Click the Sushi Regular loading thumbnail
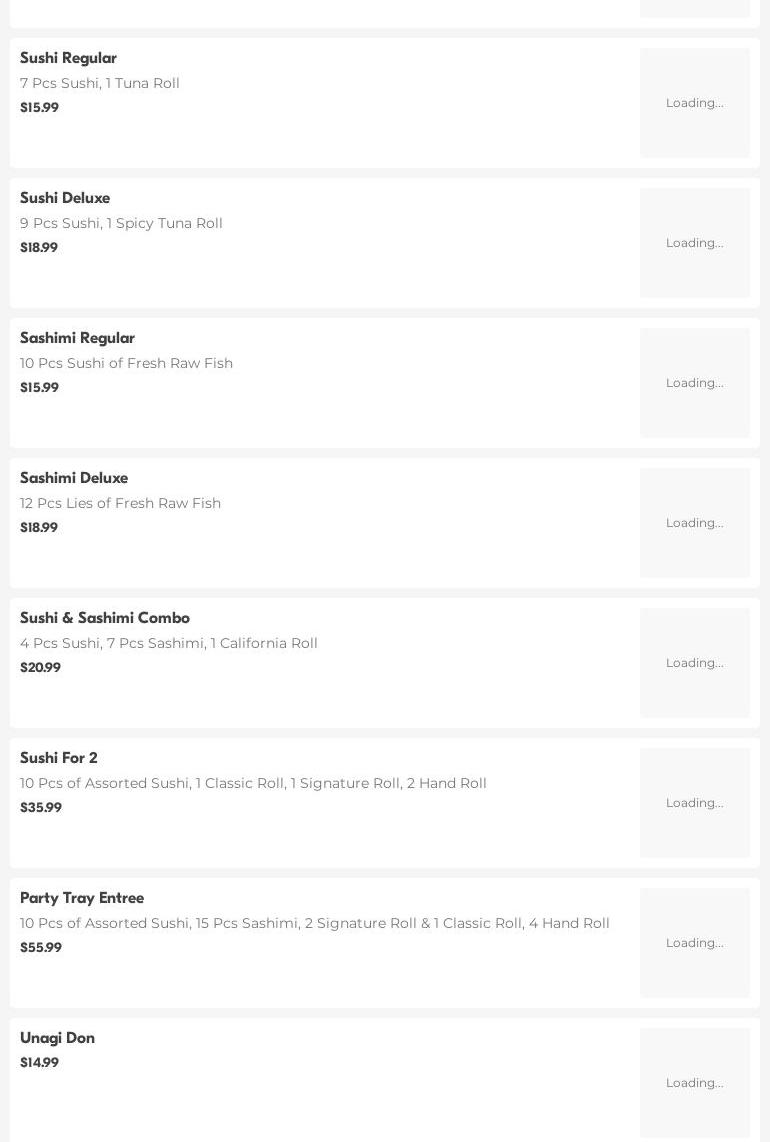Viewport: 770px width, 1142px height. tap(694, 103)
